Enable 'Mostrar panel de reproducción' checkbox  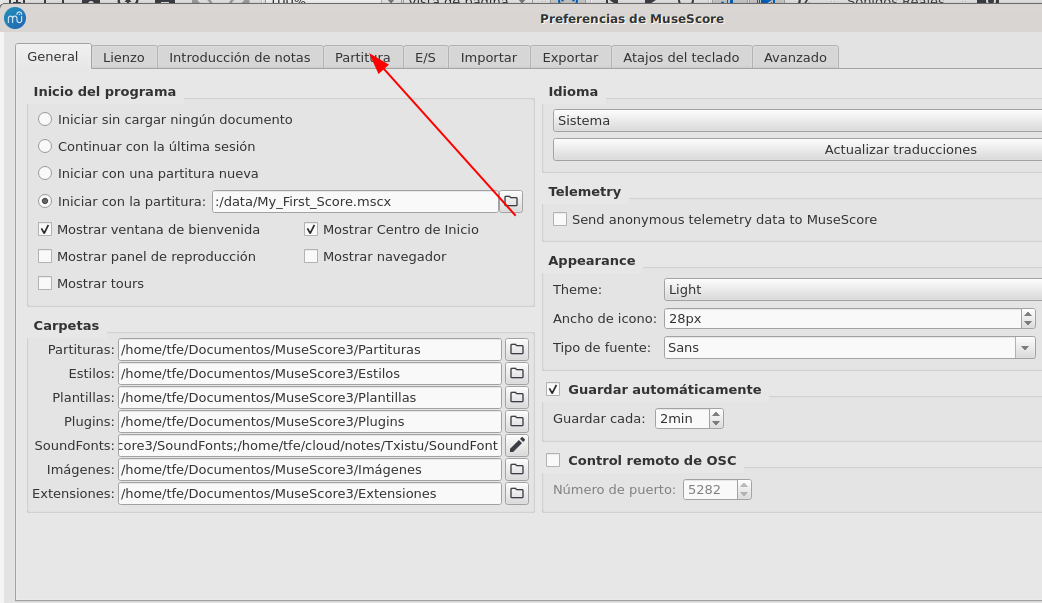pyautogui.click(x=45, y=256)
